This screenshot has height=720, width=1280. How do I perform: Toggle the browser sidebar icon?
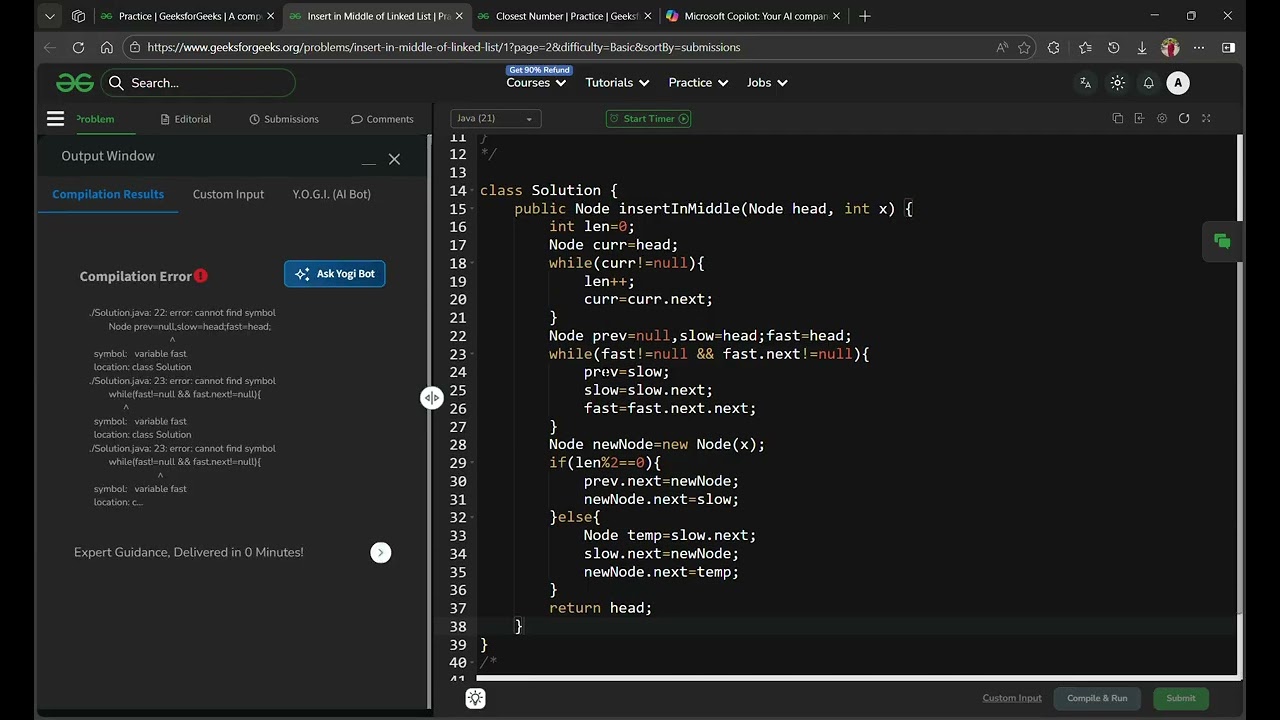coord(1228,47)
